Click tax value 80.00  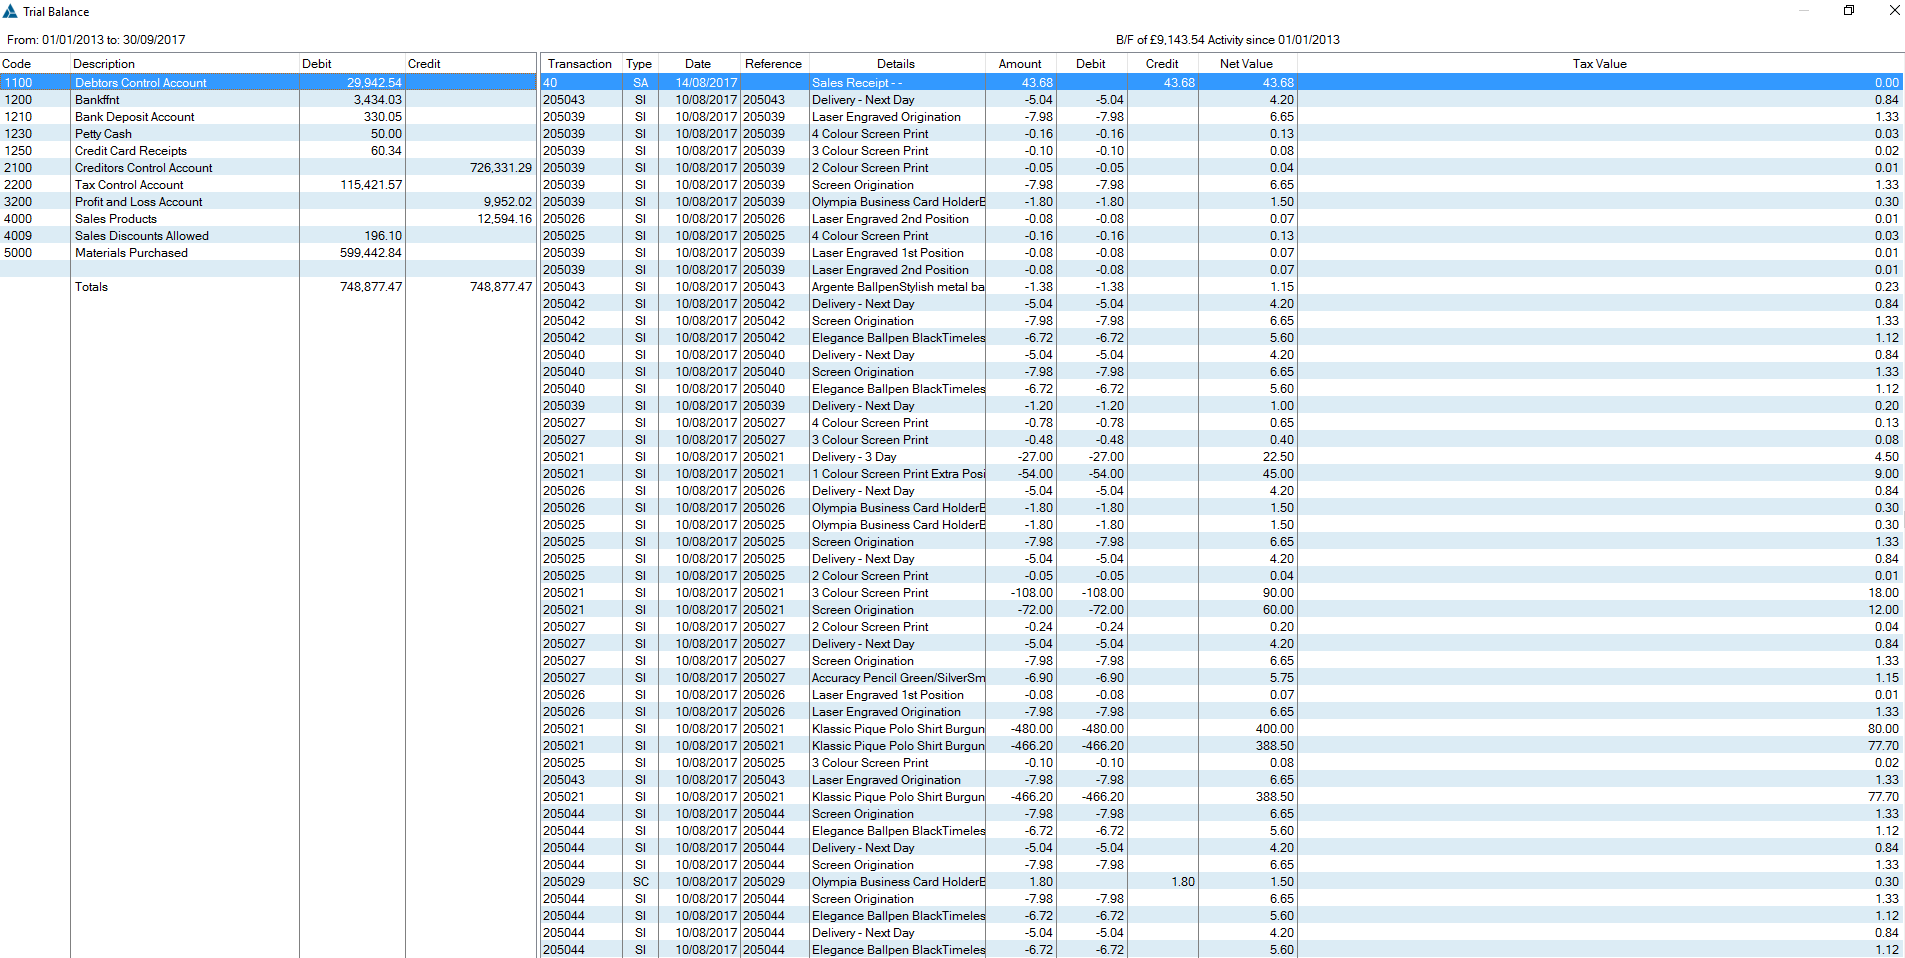(x=1883, y=729)
